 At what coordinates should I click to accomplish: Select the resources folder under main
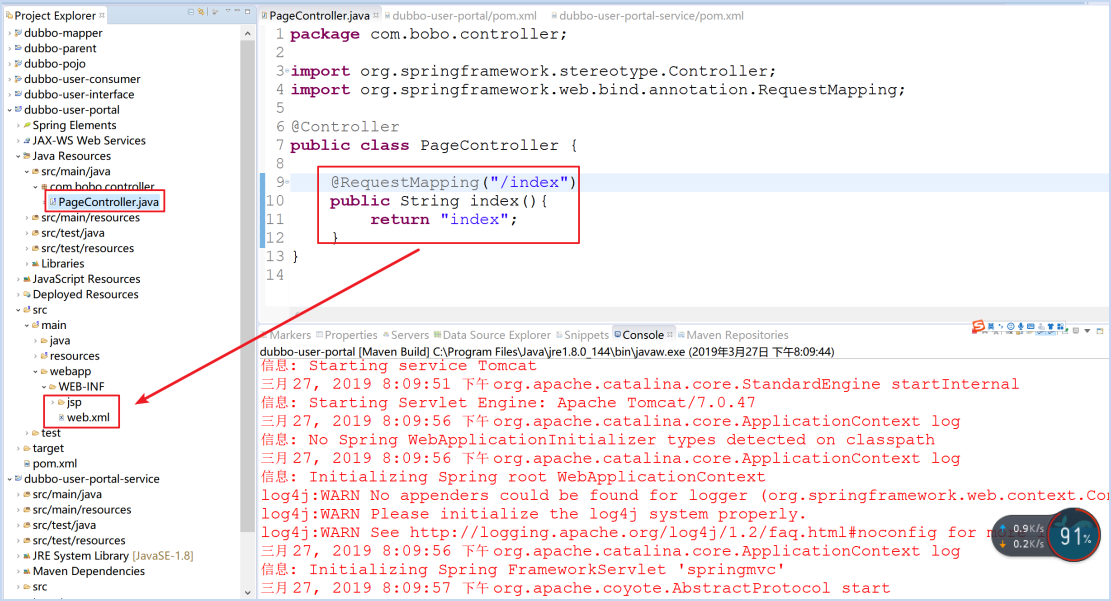click(x=74, y=356)
